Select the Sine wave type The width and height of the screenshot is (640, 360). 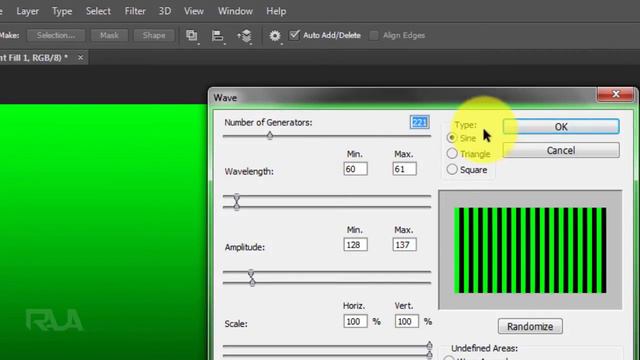452,138
